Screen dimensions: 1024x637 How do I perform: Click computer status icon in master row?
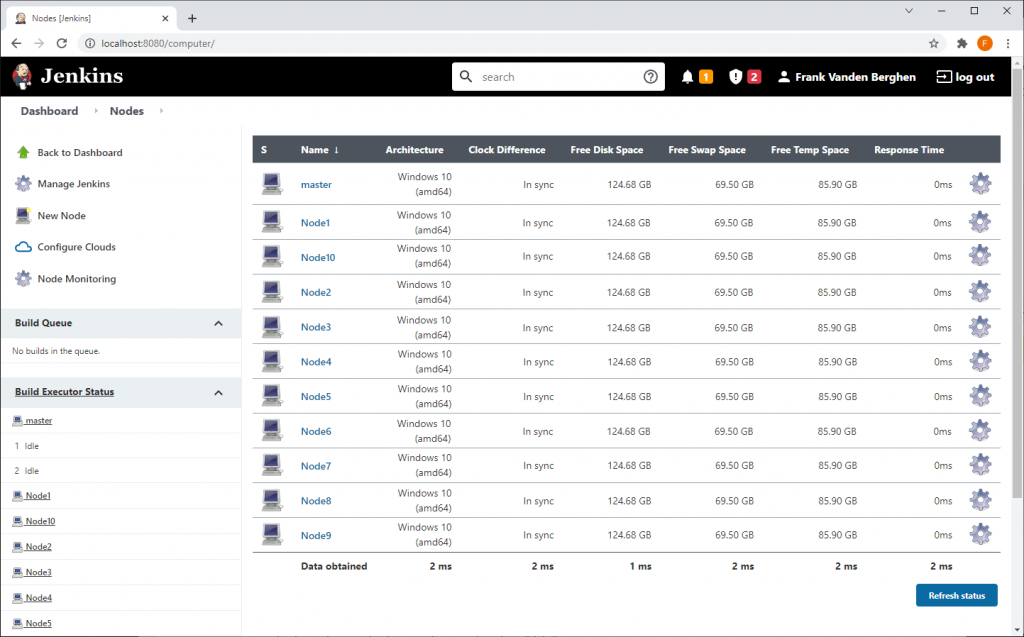272,184
